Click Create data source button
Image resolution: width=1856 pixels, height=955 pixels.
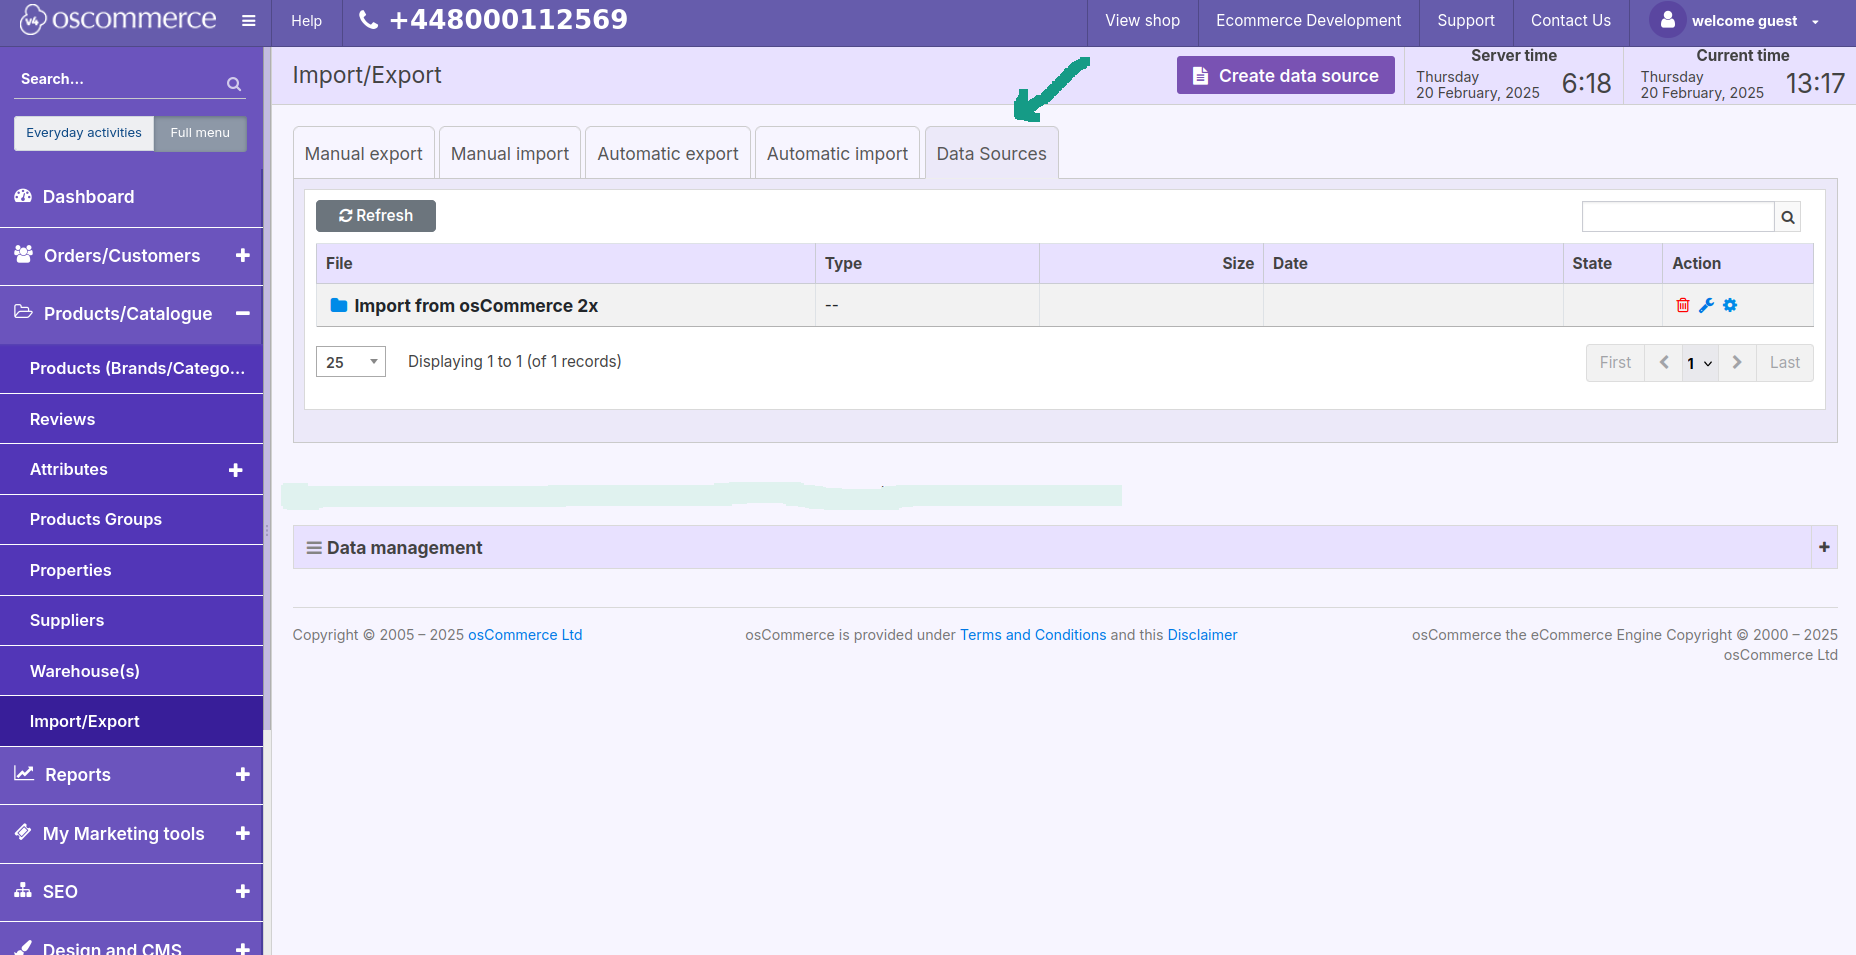pyautogui.click(x=1286, y=75)
